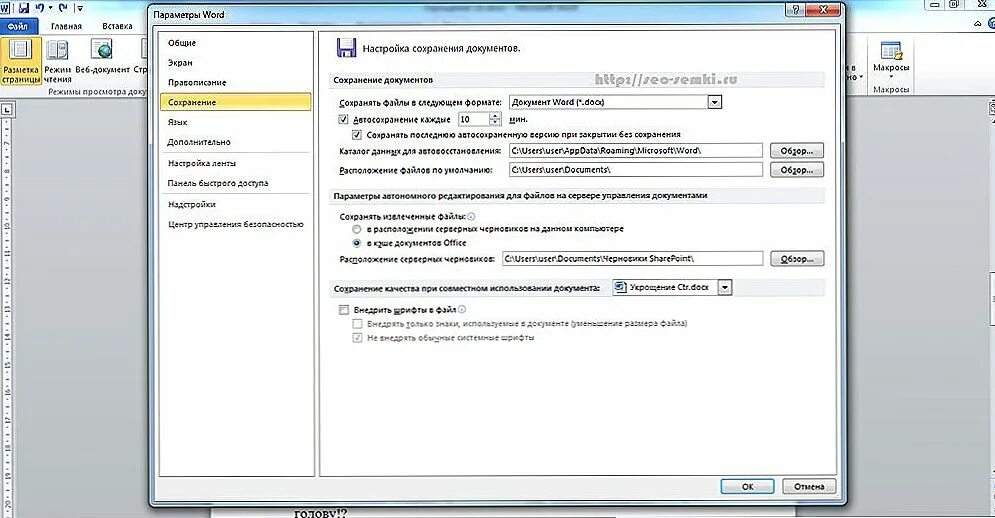Image resolution: width=995 pixels, height=518 pixels.
Task: Open the Файл tab
Action: [x=18, y=26]
